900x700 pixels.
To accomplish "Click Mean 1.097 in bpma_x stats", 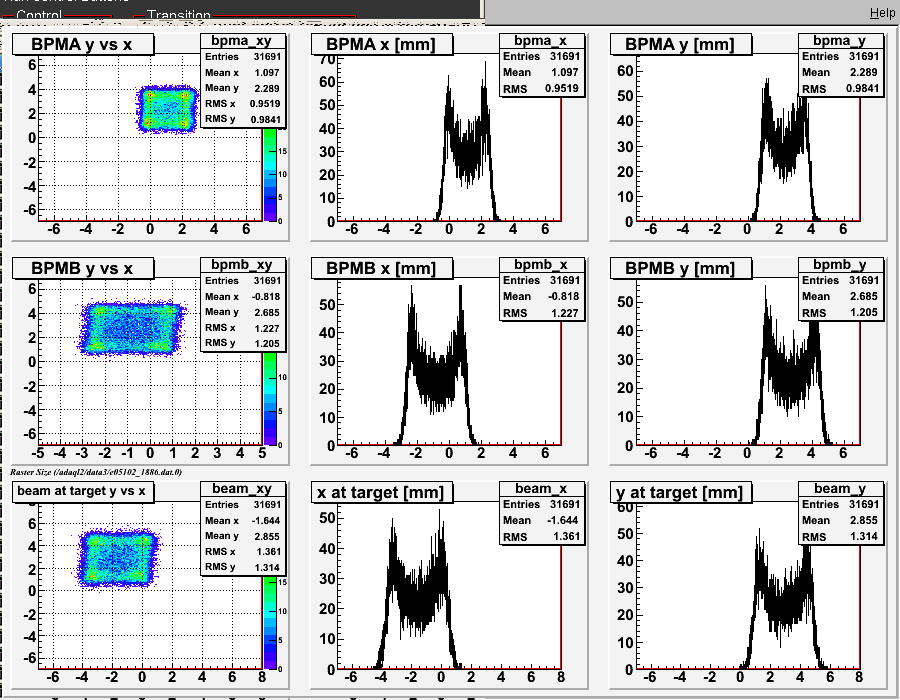I will coord(541,72).
